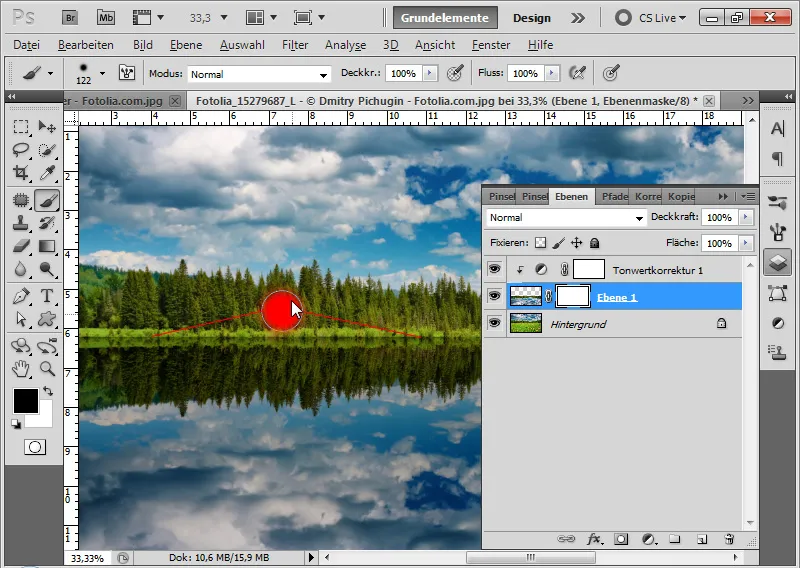The width and height of the screenshot is (800, 568).
Task: Select the Dodge tool
Action: tap(47, 268)
